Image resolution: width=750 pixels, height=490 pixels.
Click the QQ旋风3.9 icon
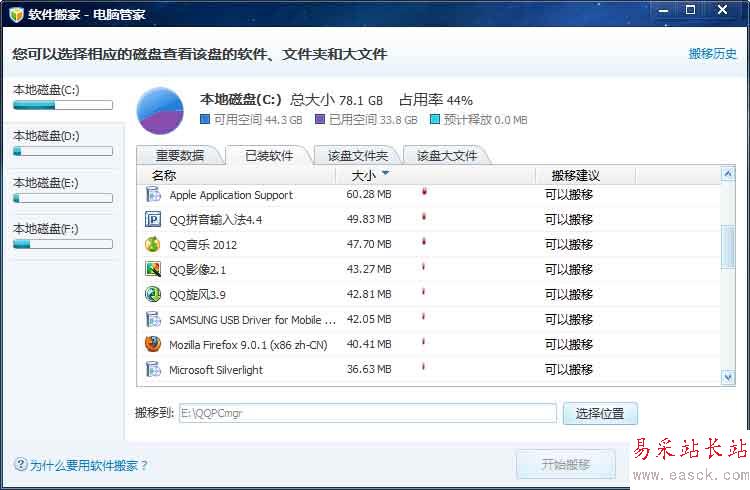(153, 294)
